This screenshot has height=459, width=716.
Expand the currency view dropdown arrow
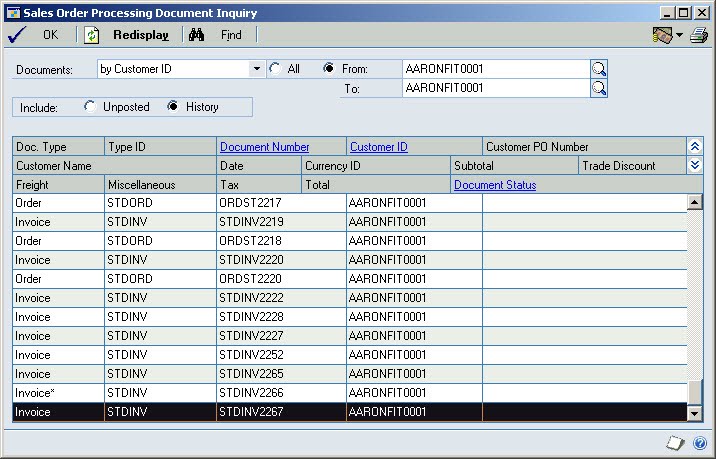point(679,35)
